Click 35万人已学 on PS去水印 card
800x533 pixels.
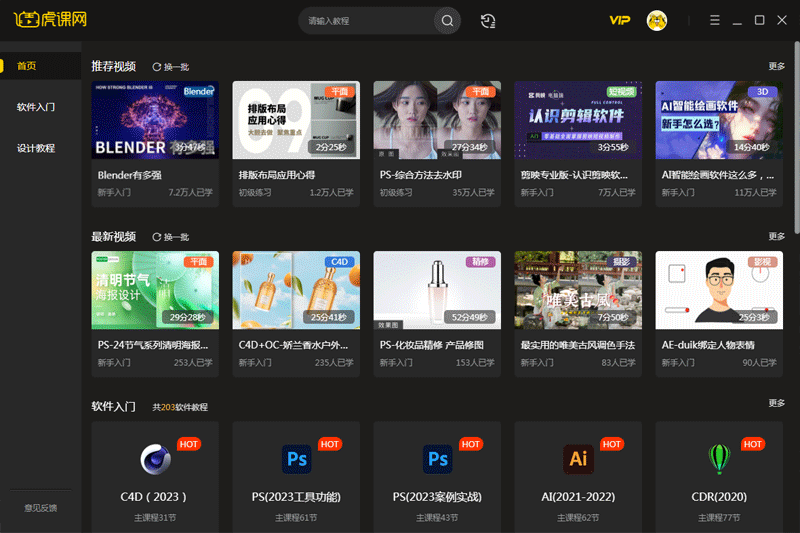coord(473,192)
